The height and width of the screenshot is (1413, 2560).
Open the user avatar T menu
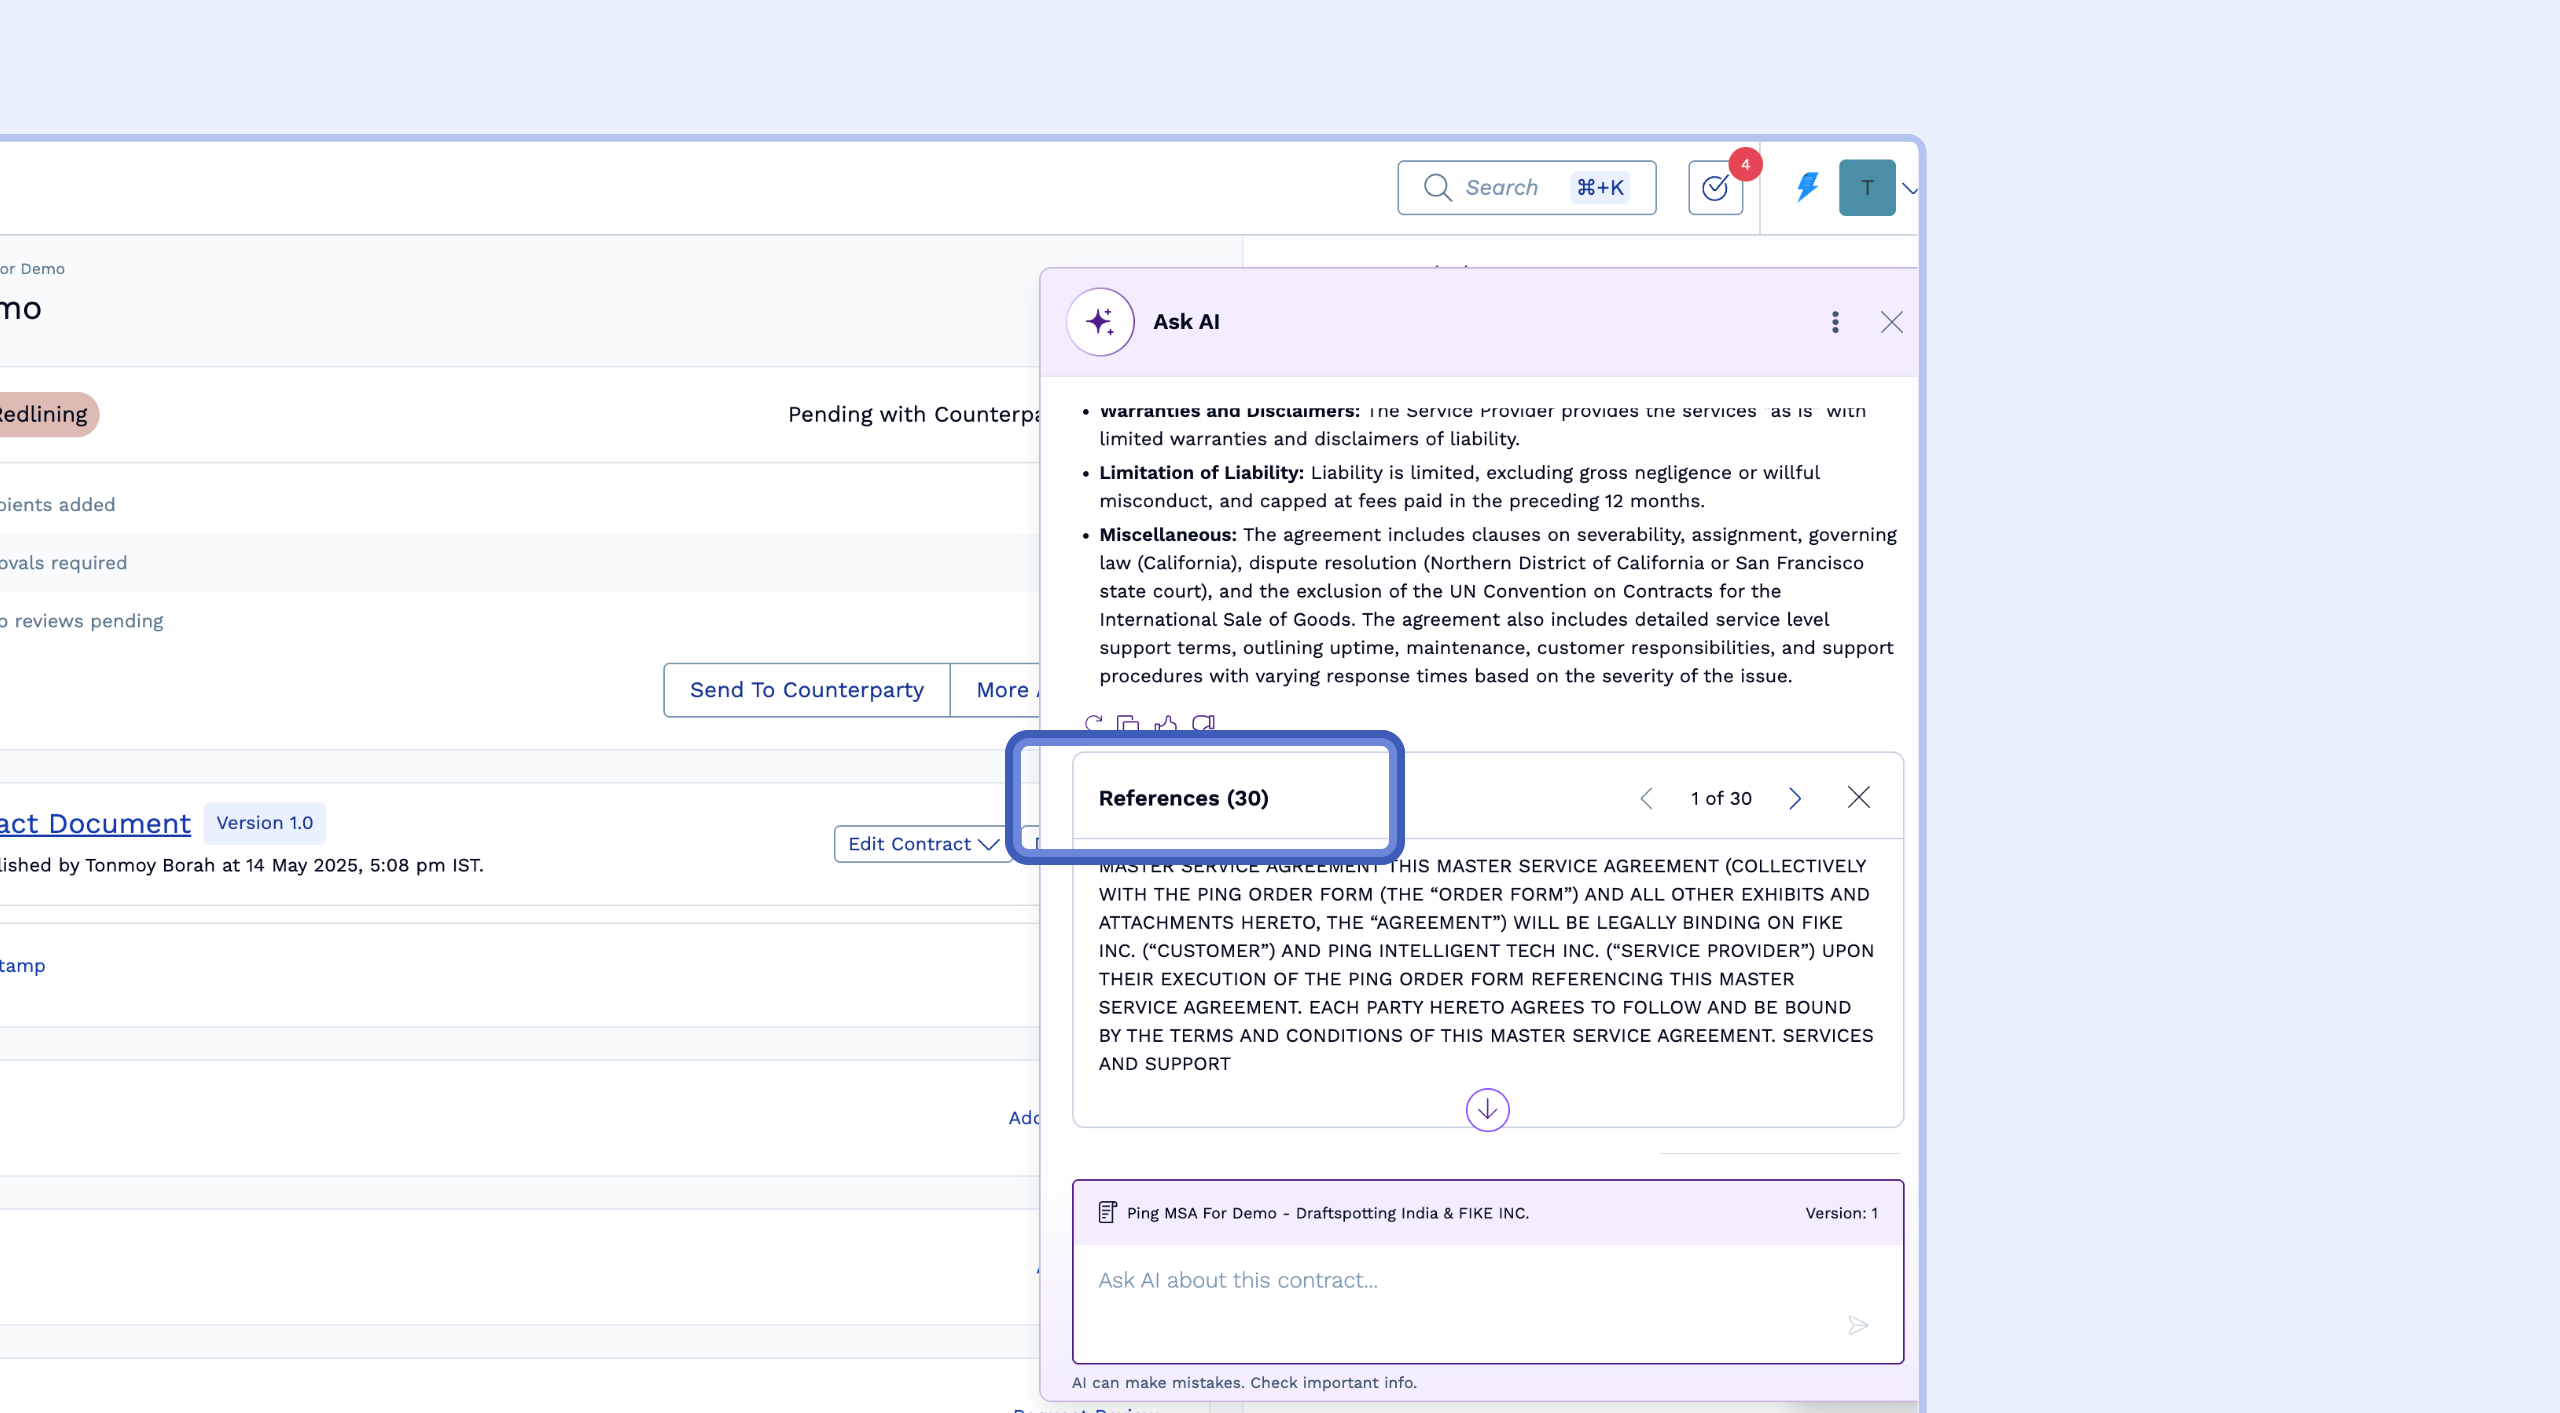[1867, 188]
